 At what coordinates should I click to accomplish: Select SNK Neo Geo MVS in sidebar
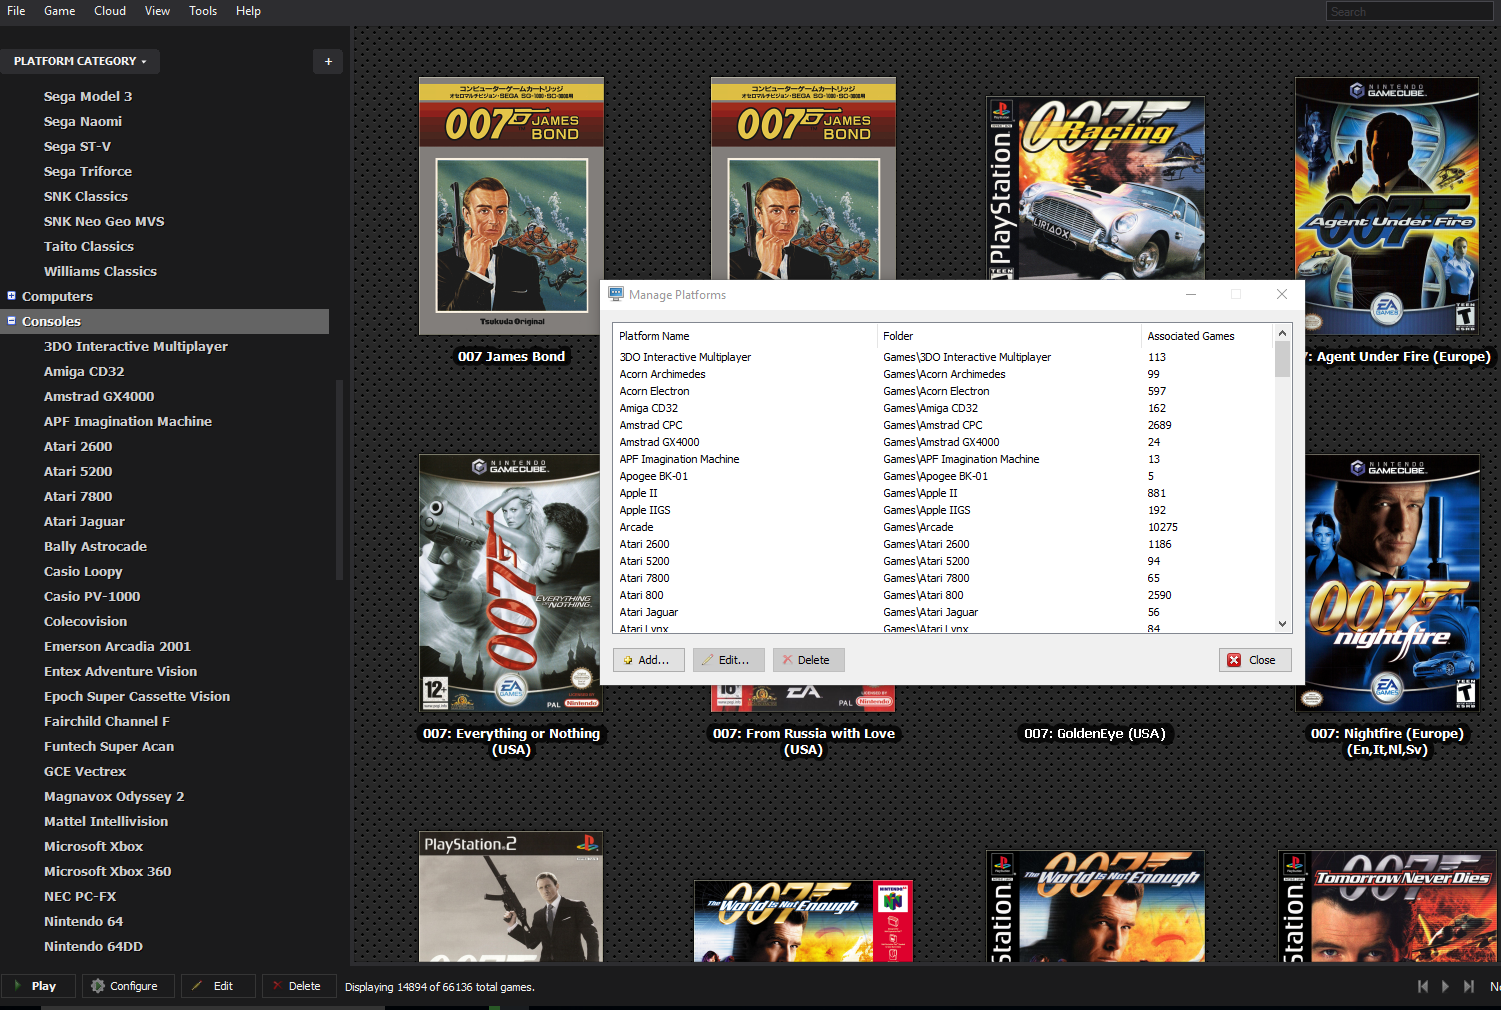[x=104, y=221]
